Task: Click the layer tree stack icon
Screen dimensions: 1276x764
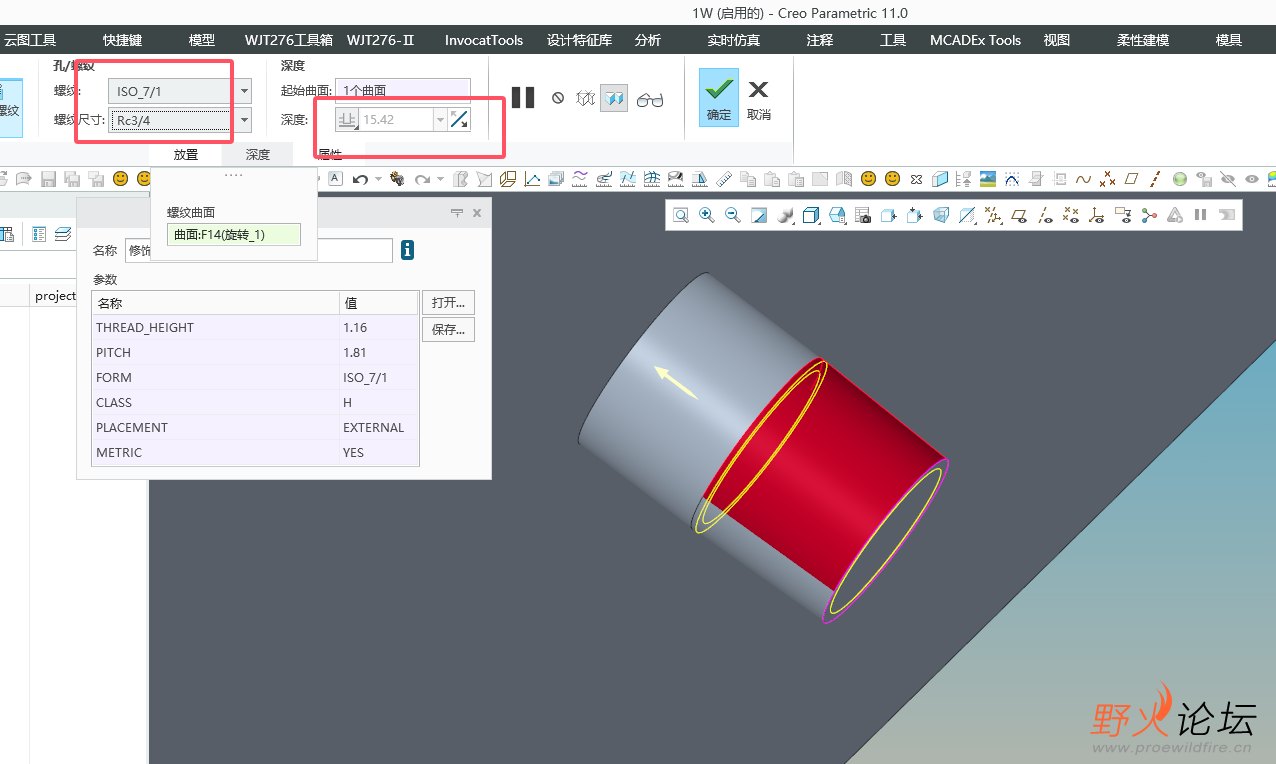Action: coord(63,234)
